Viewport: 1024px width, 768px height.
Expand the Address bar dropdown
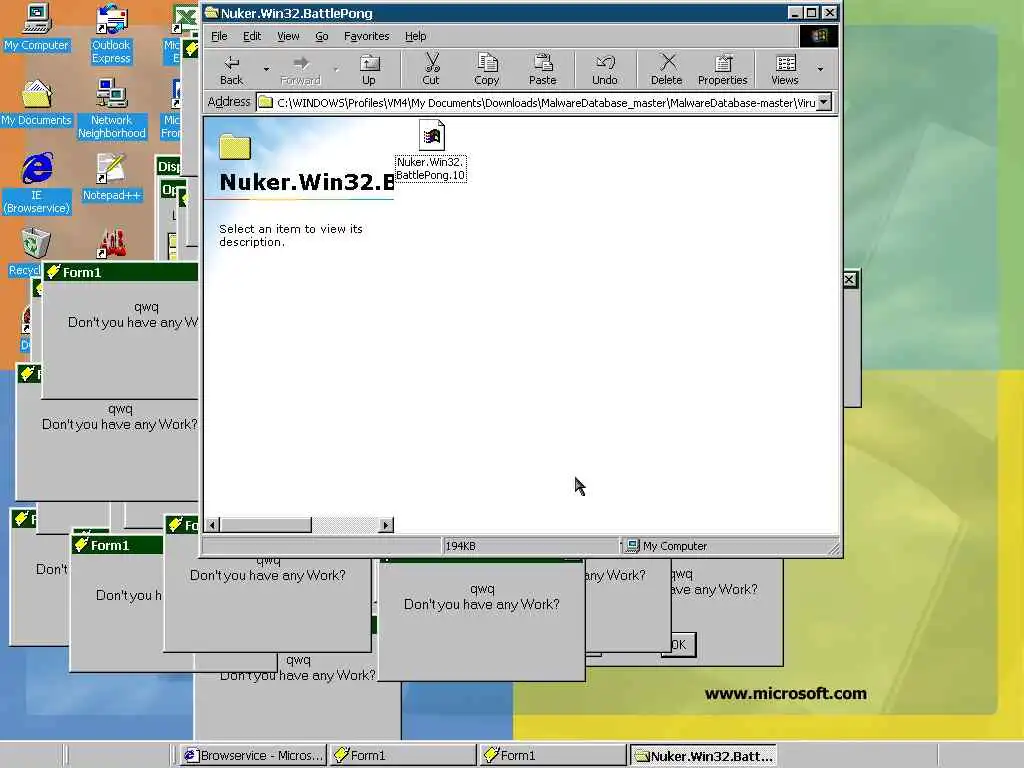(824, 102)
